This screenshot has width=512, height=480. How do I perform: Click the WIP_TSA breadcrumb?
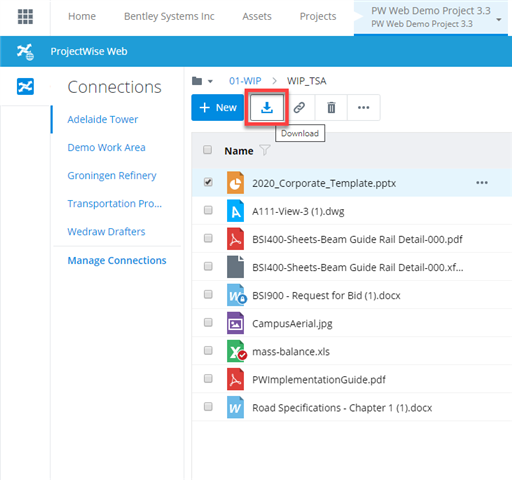click(x=307, y=81)
